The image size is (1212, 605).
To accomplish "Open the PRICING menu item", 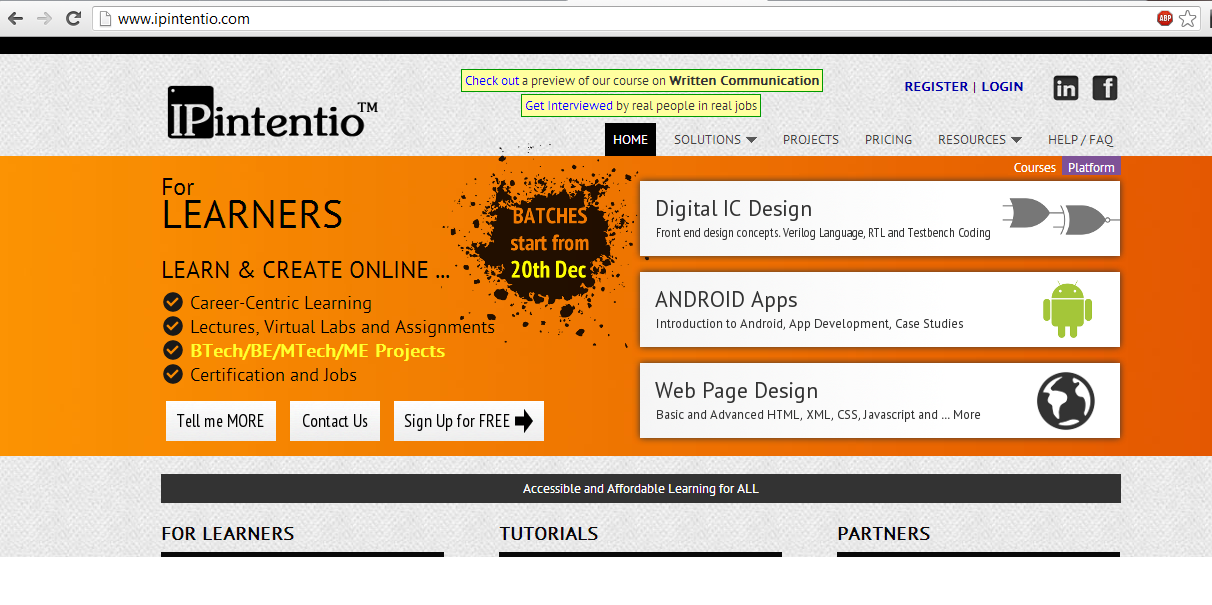I will click(888, 140).
